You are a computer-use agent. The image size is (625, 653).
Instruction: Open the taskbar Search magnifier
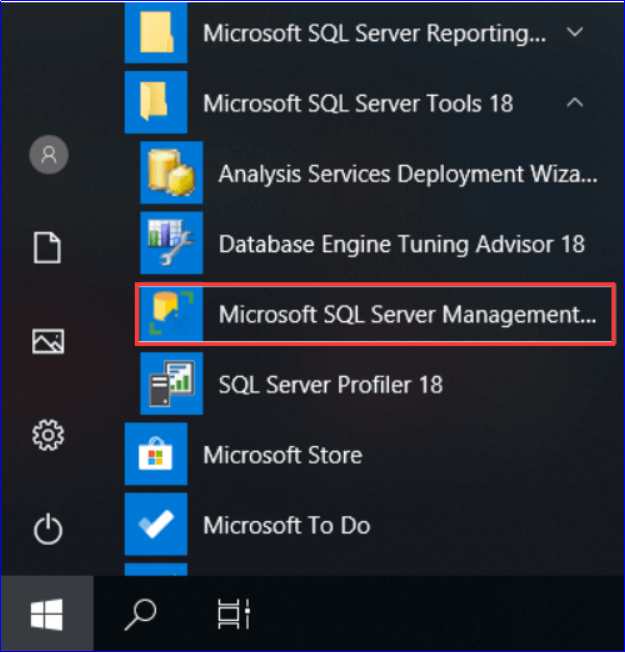(x=140, y=615)
